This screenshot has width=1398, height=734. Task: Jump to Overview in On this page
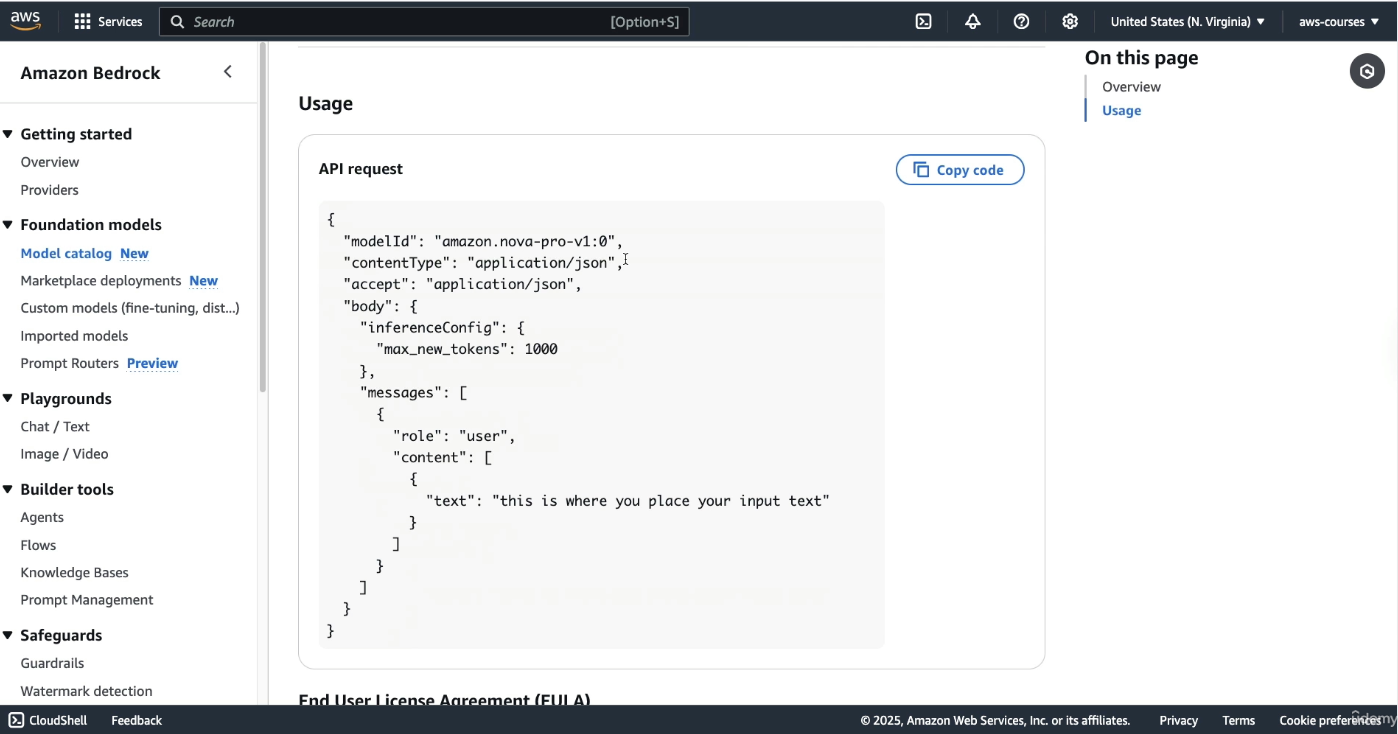pyautogui.click(x=1131, y=87)
